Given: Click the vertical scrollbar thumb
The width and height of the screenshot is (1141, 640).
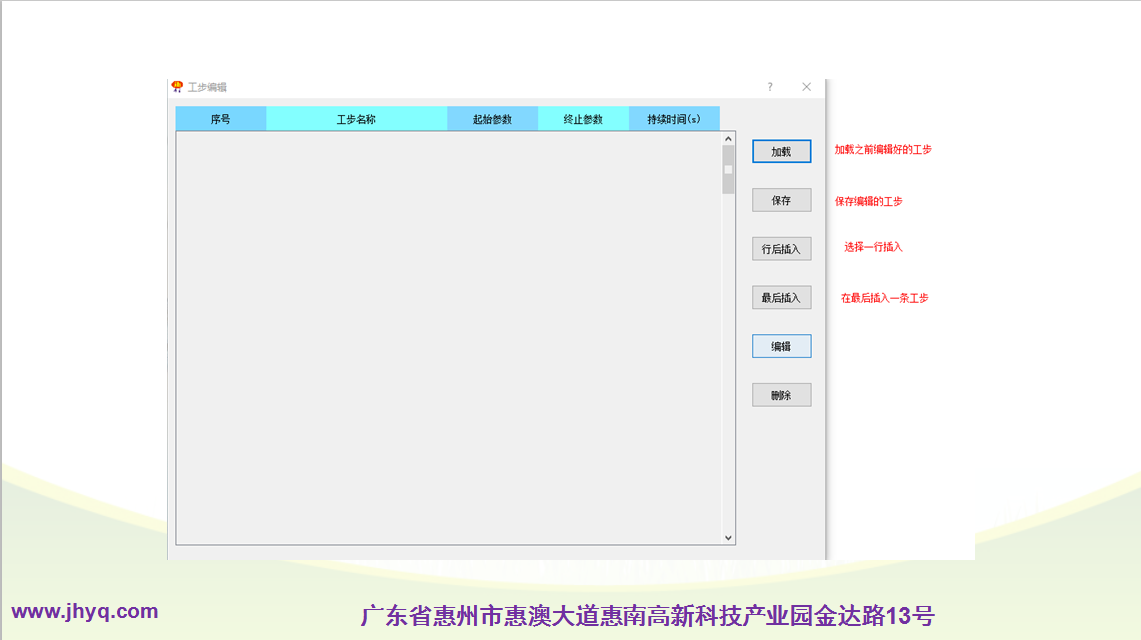Looking at the screenshot, I should pos(728,170).
